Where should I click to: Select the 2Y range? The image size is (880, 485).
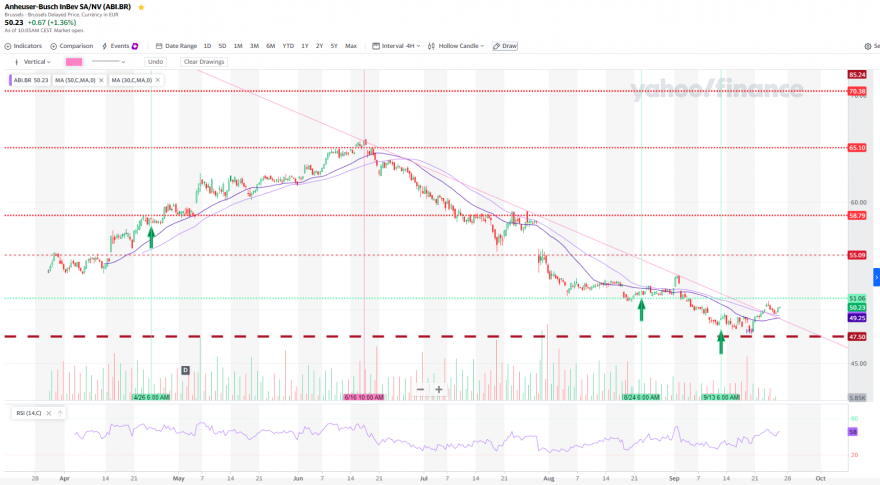pos(319,46)
